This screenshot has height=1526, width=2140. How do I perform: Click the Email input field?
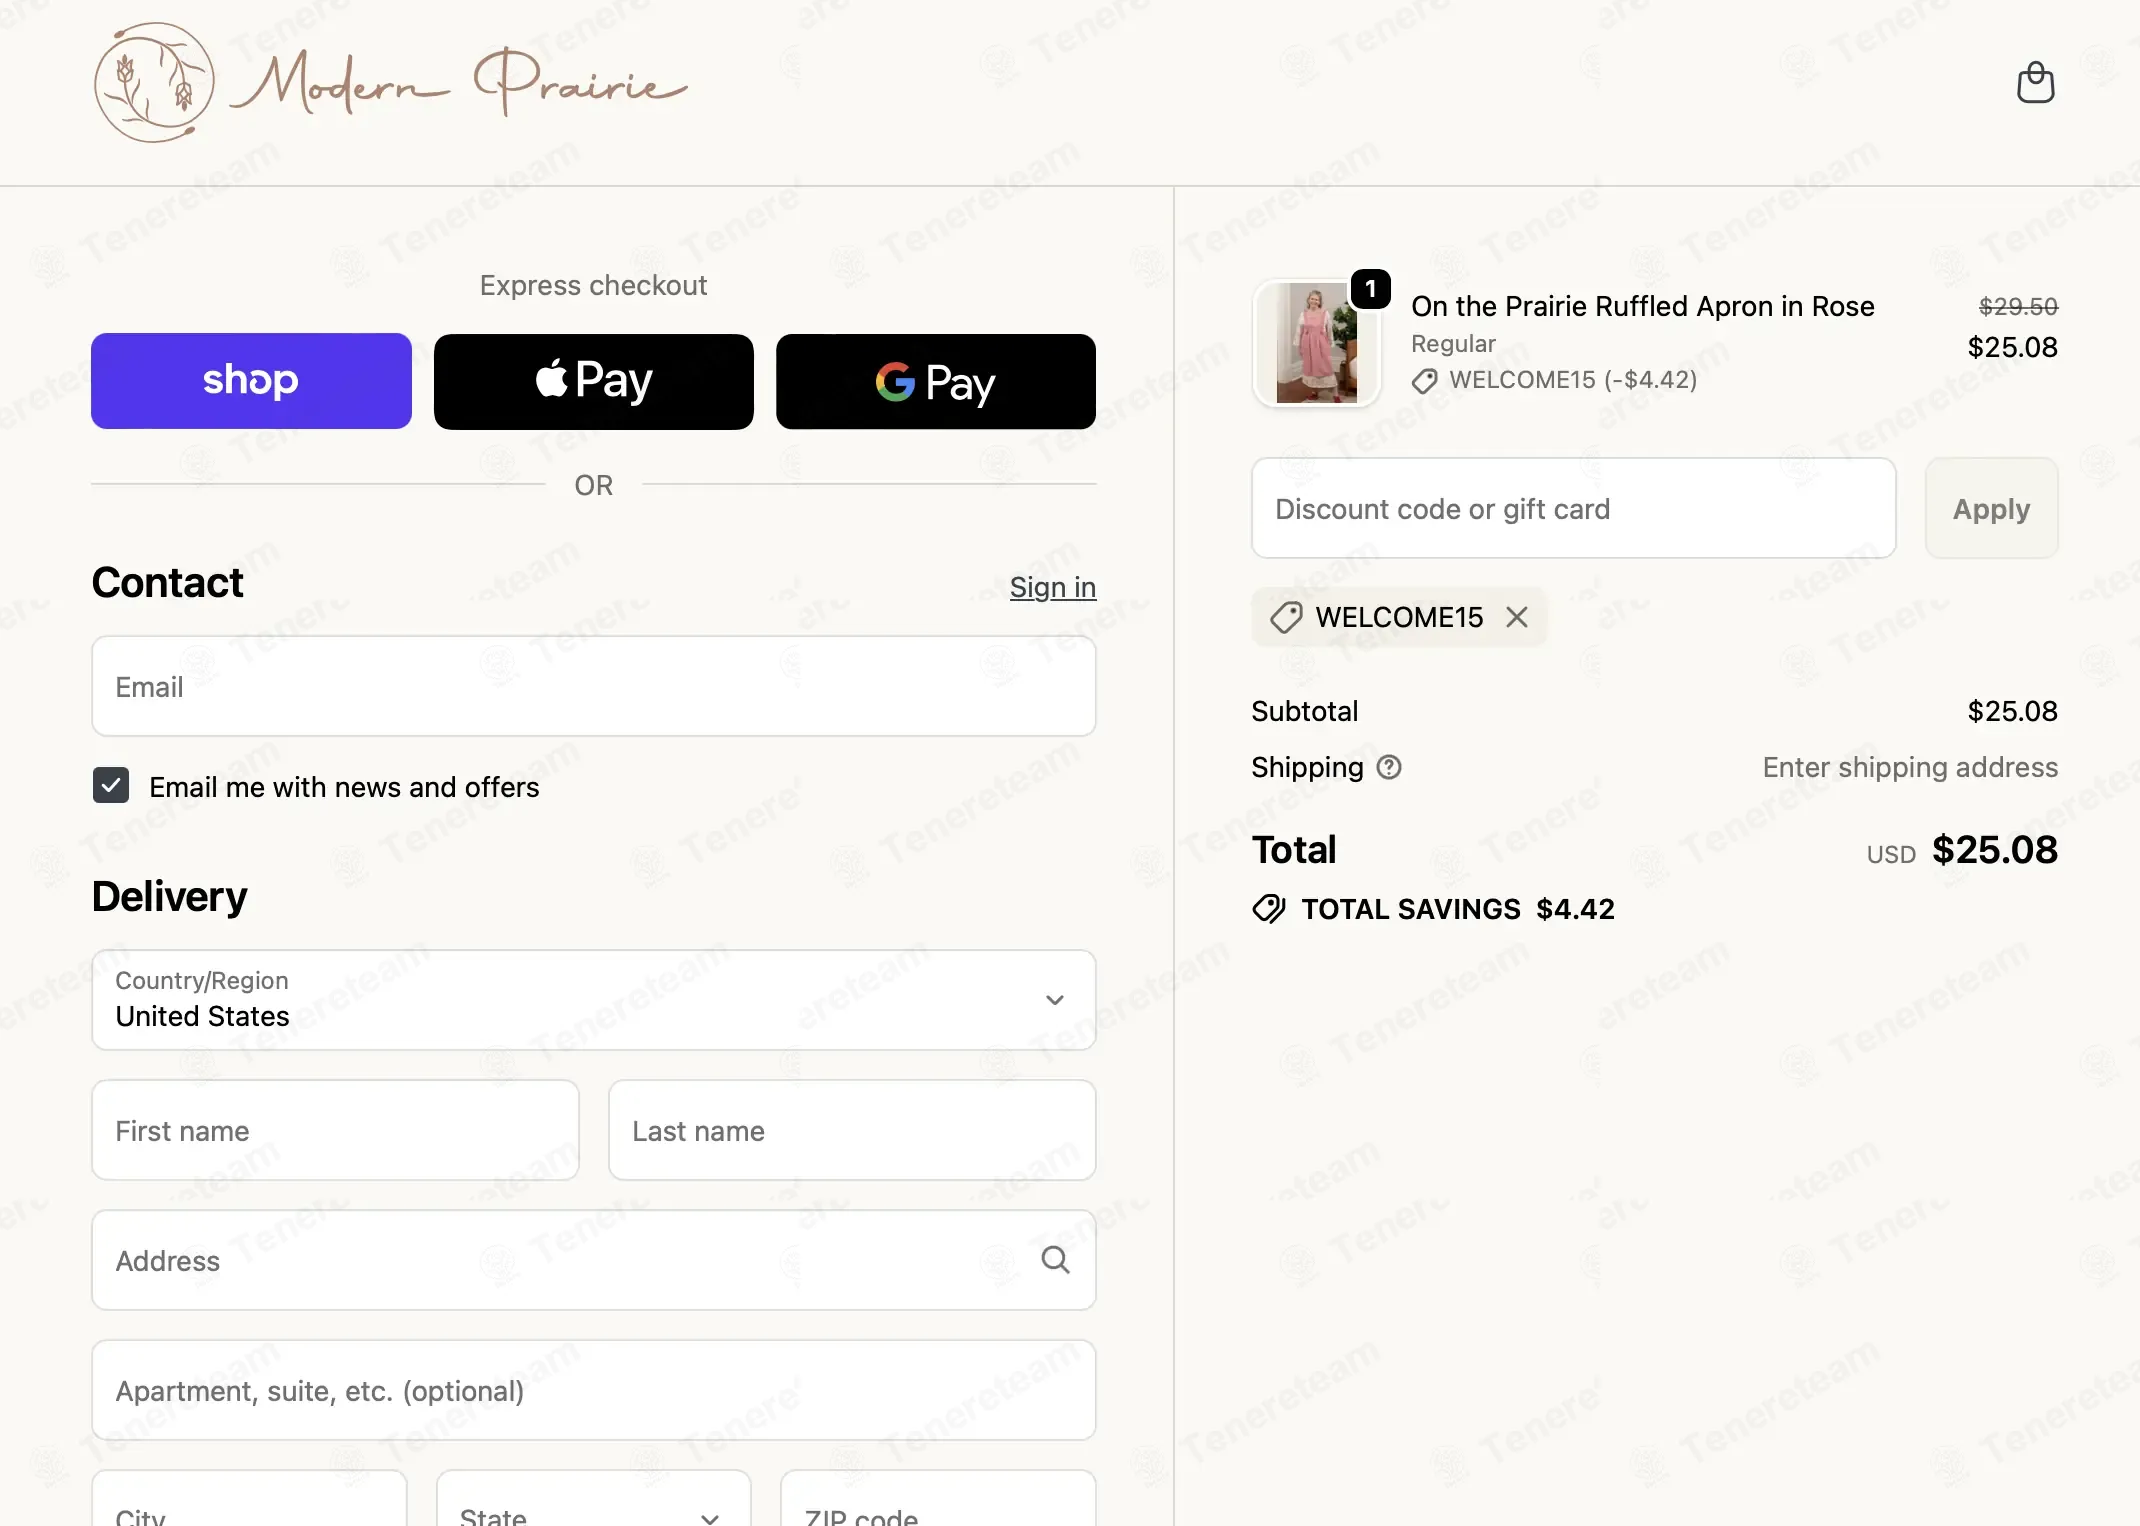tap(594, 686)
